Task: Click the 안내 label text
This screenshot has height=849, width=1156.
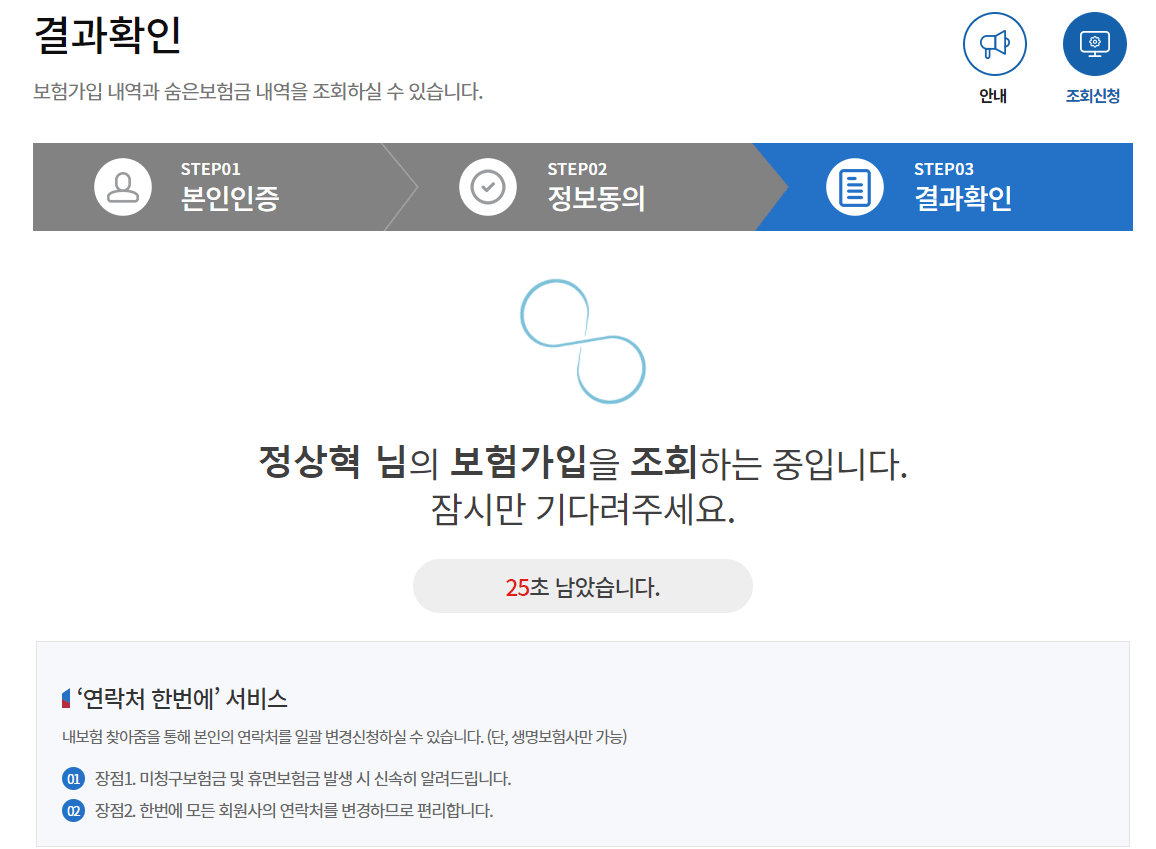Action: coord(993,97)
